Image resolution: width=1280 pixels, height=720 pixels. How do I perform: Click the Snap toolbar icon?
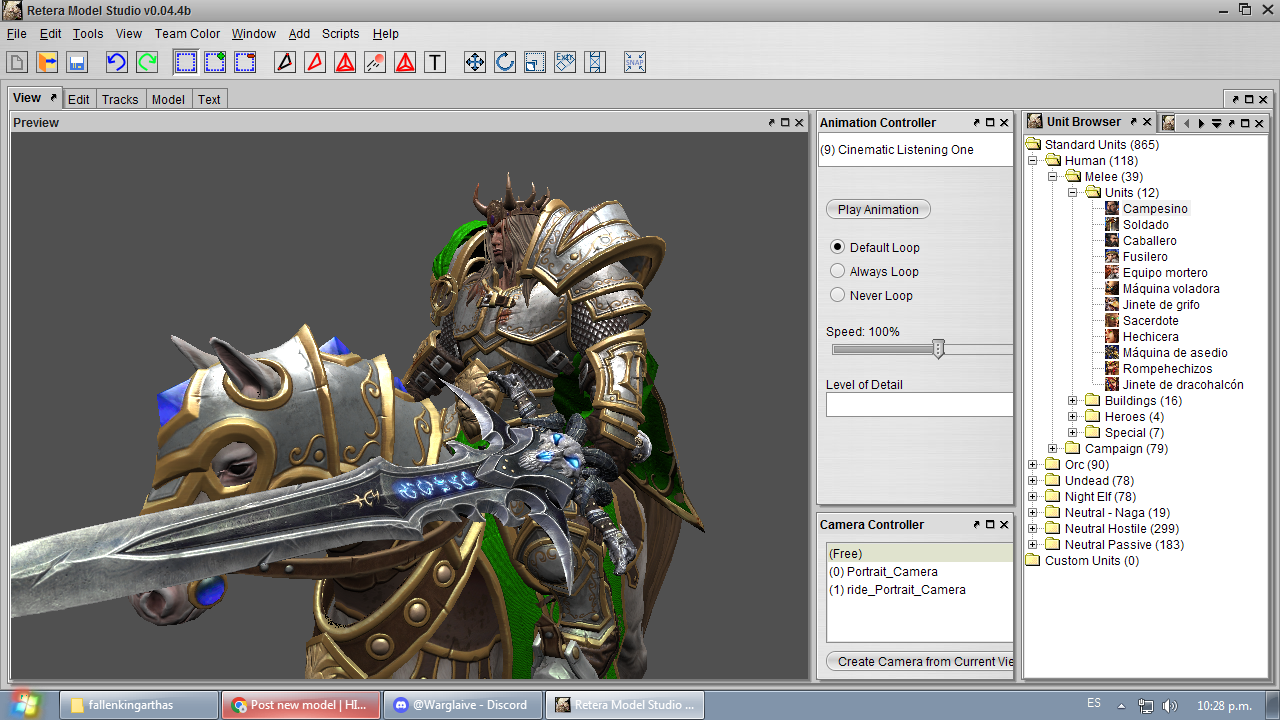click(635, 62)
